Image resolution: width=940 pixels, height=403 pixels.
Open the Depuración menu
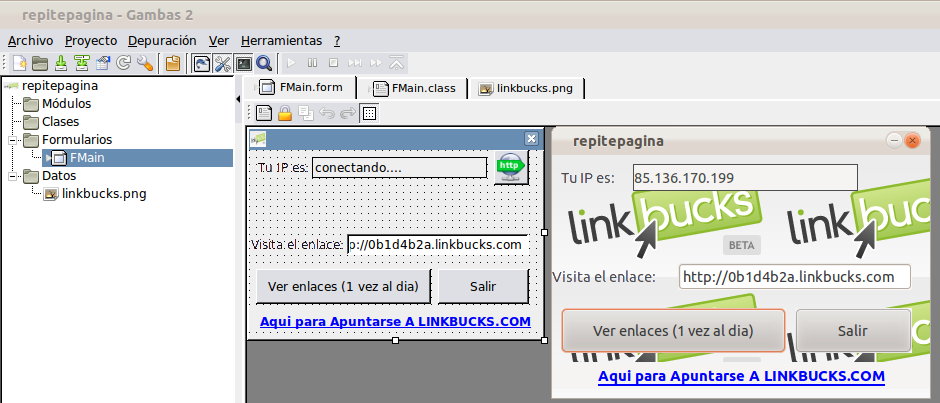(162, 41)
